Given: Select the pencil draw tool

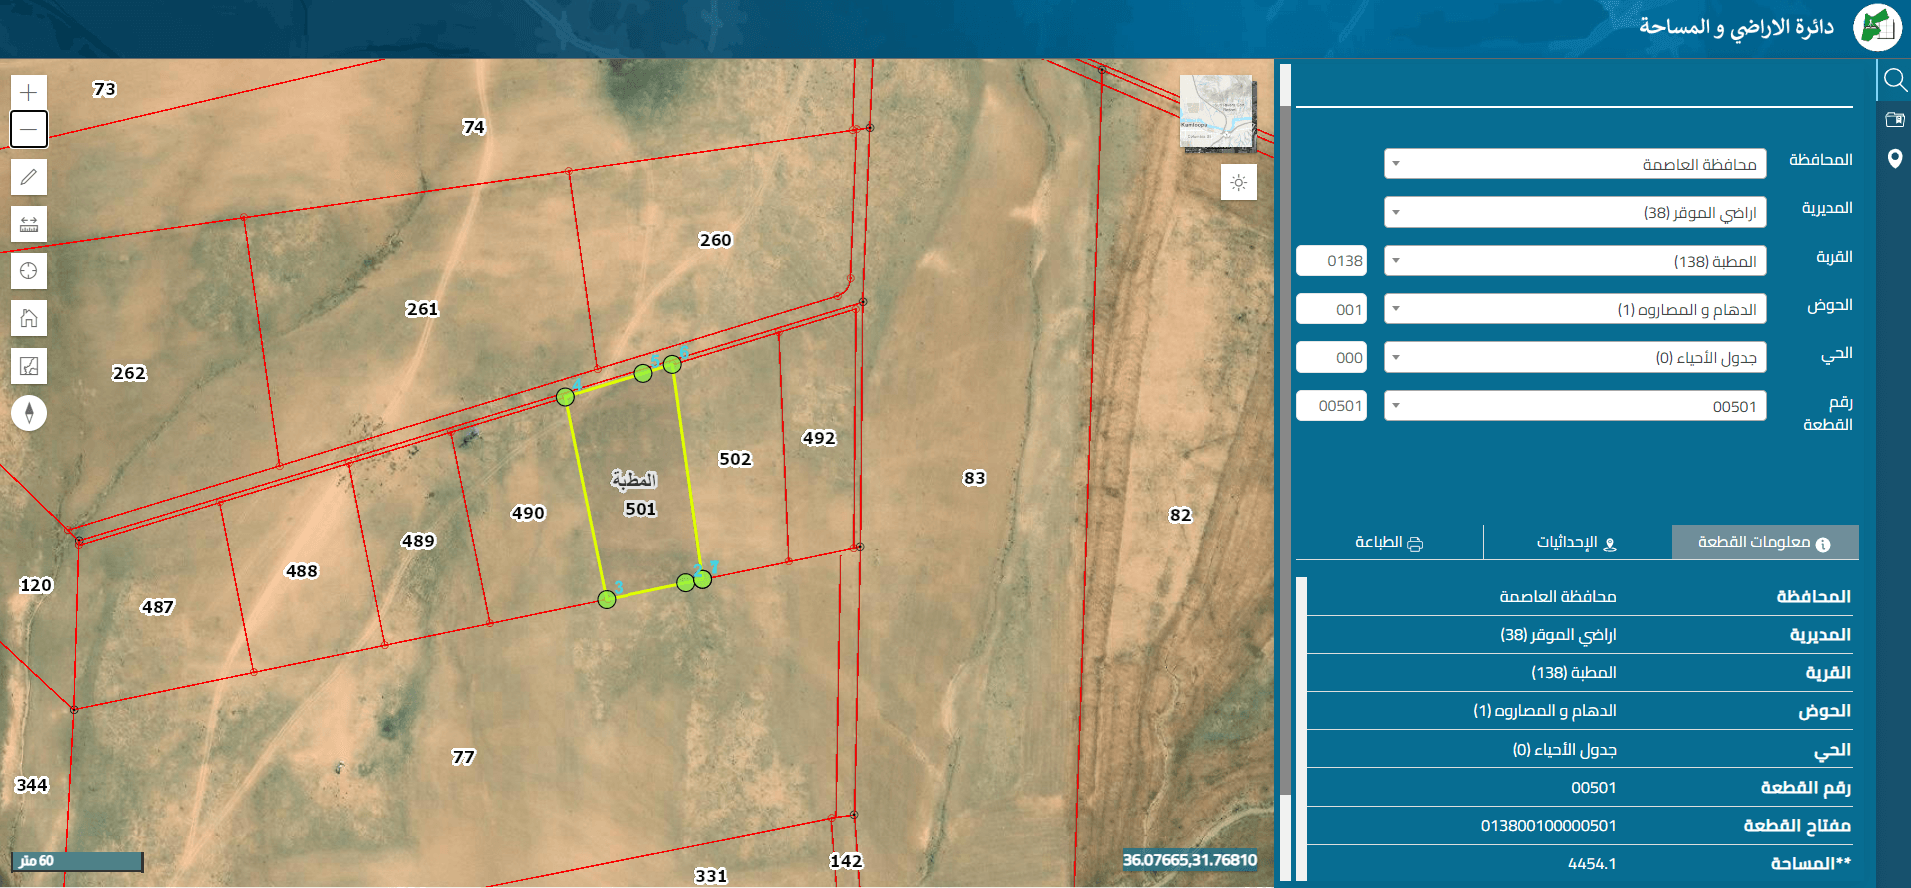Looking at the screenshot, I should point(29,177).
